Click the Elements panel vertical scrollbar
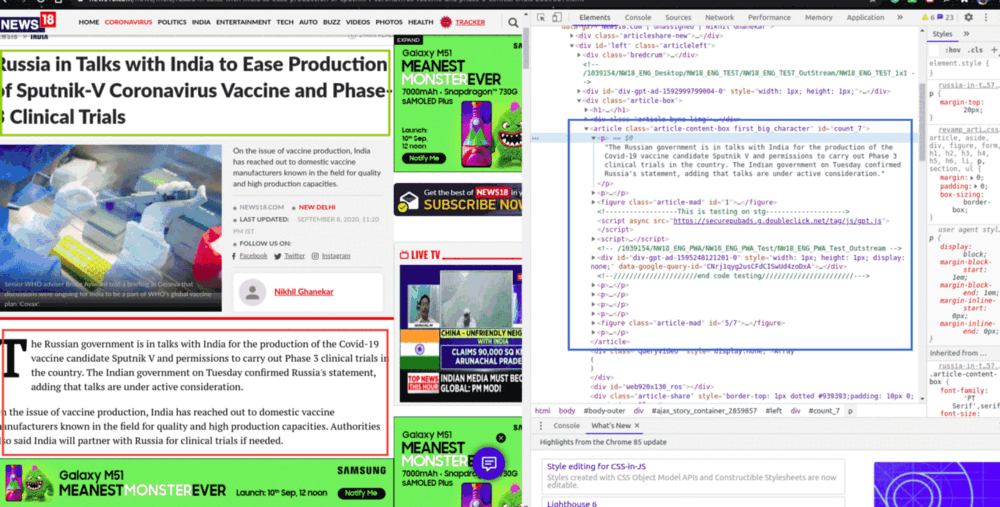This screenshot has width=1000, height=507. 922,121
